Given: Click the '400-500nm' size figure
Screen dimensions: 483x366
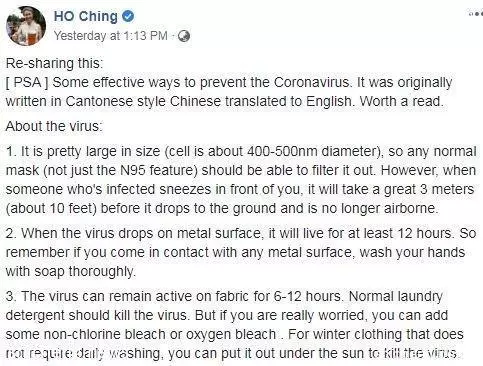Looking at the screenshot, I should 282,152.
